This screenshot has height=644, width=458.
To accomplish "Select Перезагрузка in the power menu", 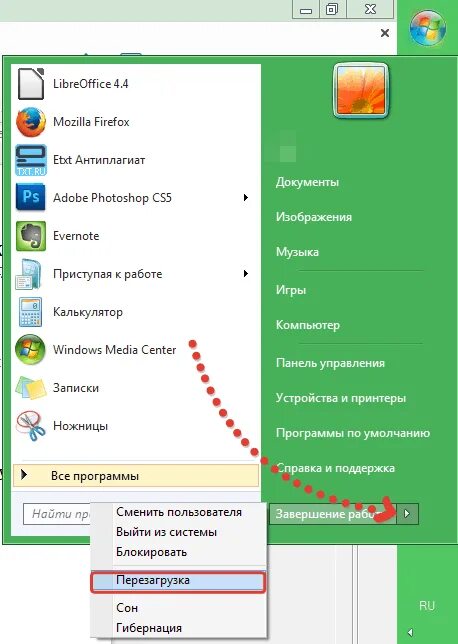I will [x=178, y=581].
